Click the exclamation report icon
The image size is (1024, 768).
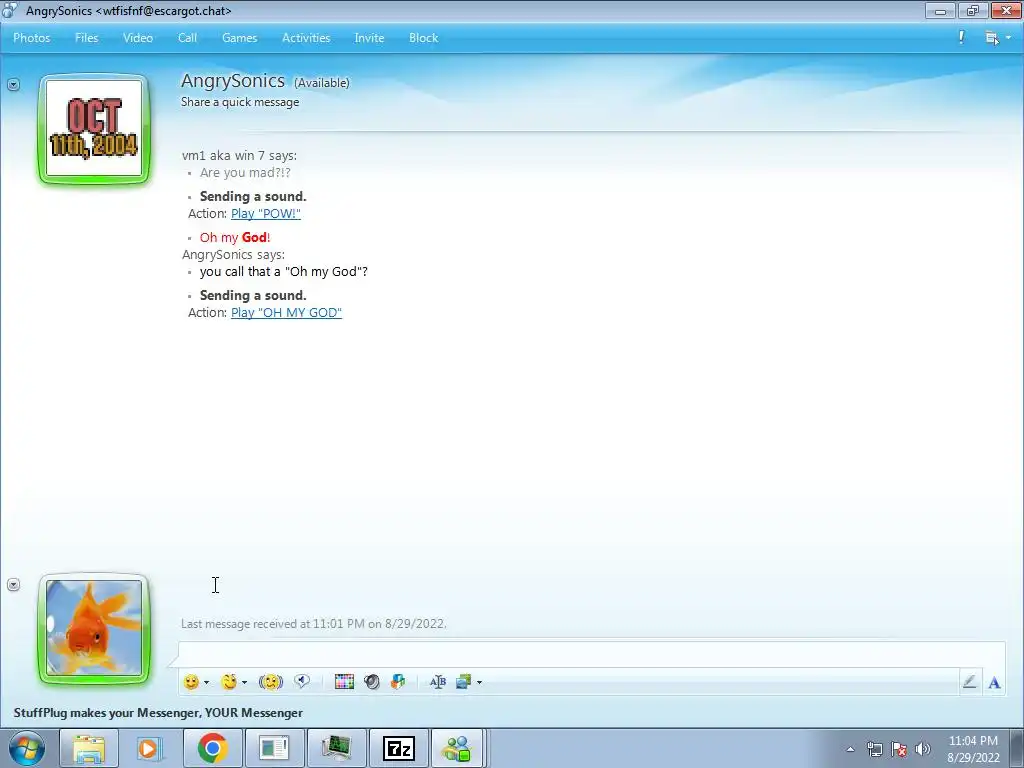[x=961, y=37]
